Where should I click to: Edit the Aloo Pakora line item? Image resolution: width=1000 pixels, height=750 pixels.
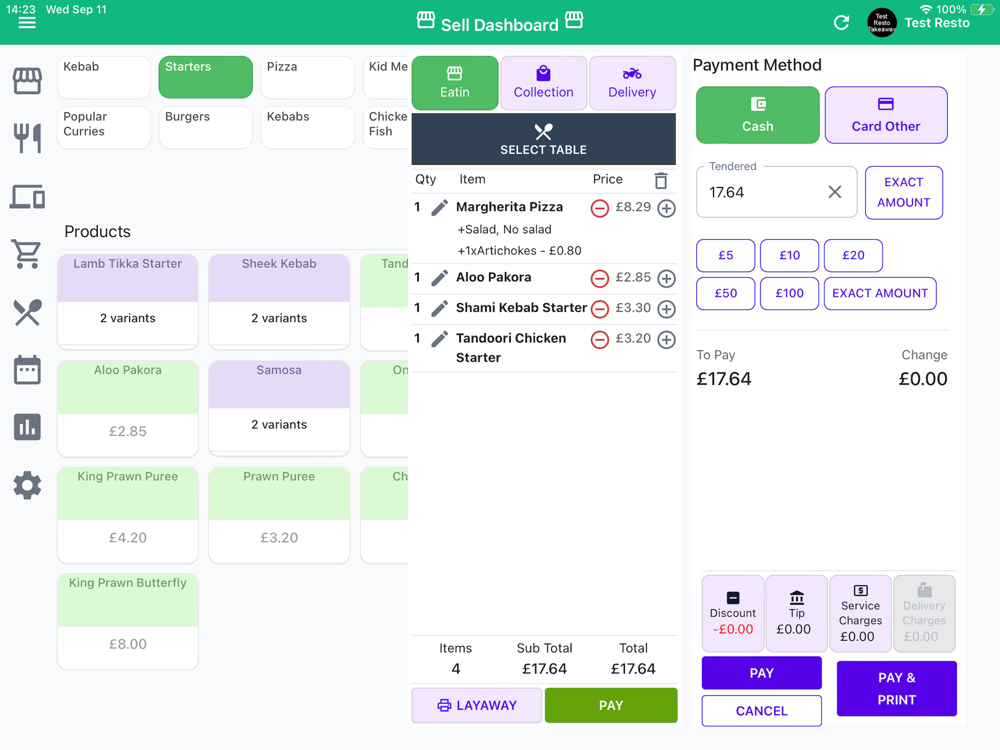439,278
